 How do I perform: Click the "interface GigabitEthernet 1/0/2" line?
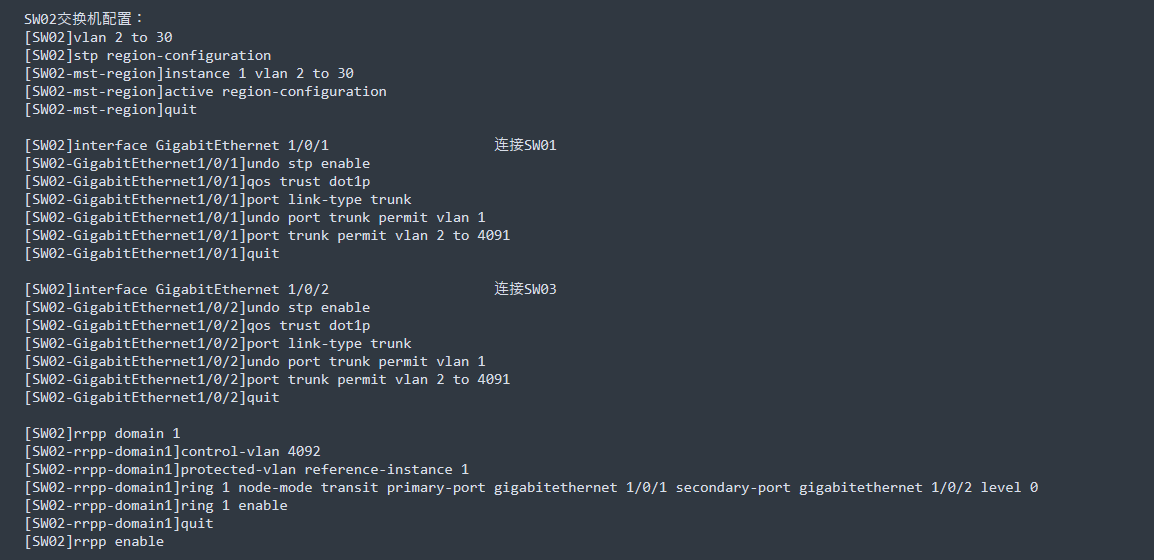coord(177,289)
